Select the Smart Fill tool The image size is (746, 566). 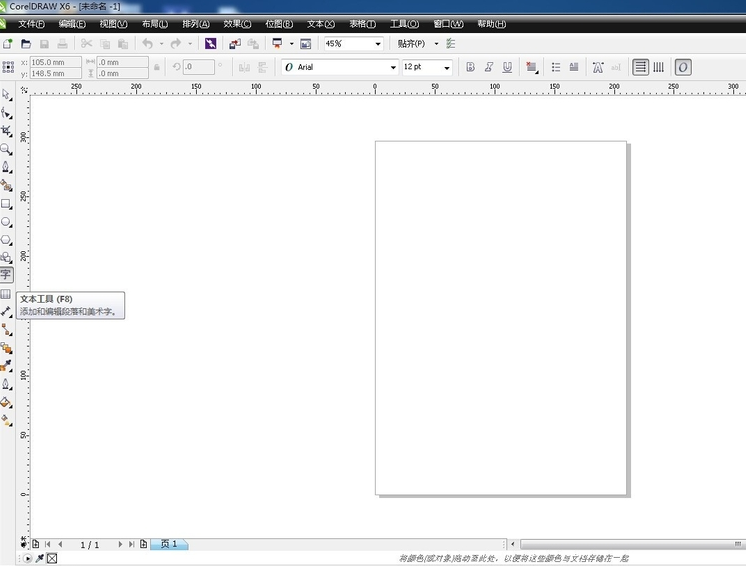click(x=7, y=185)
